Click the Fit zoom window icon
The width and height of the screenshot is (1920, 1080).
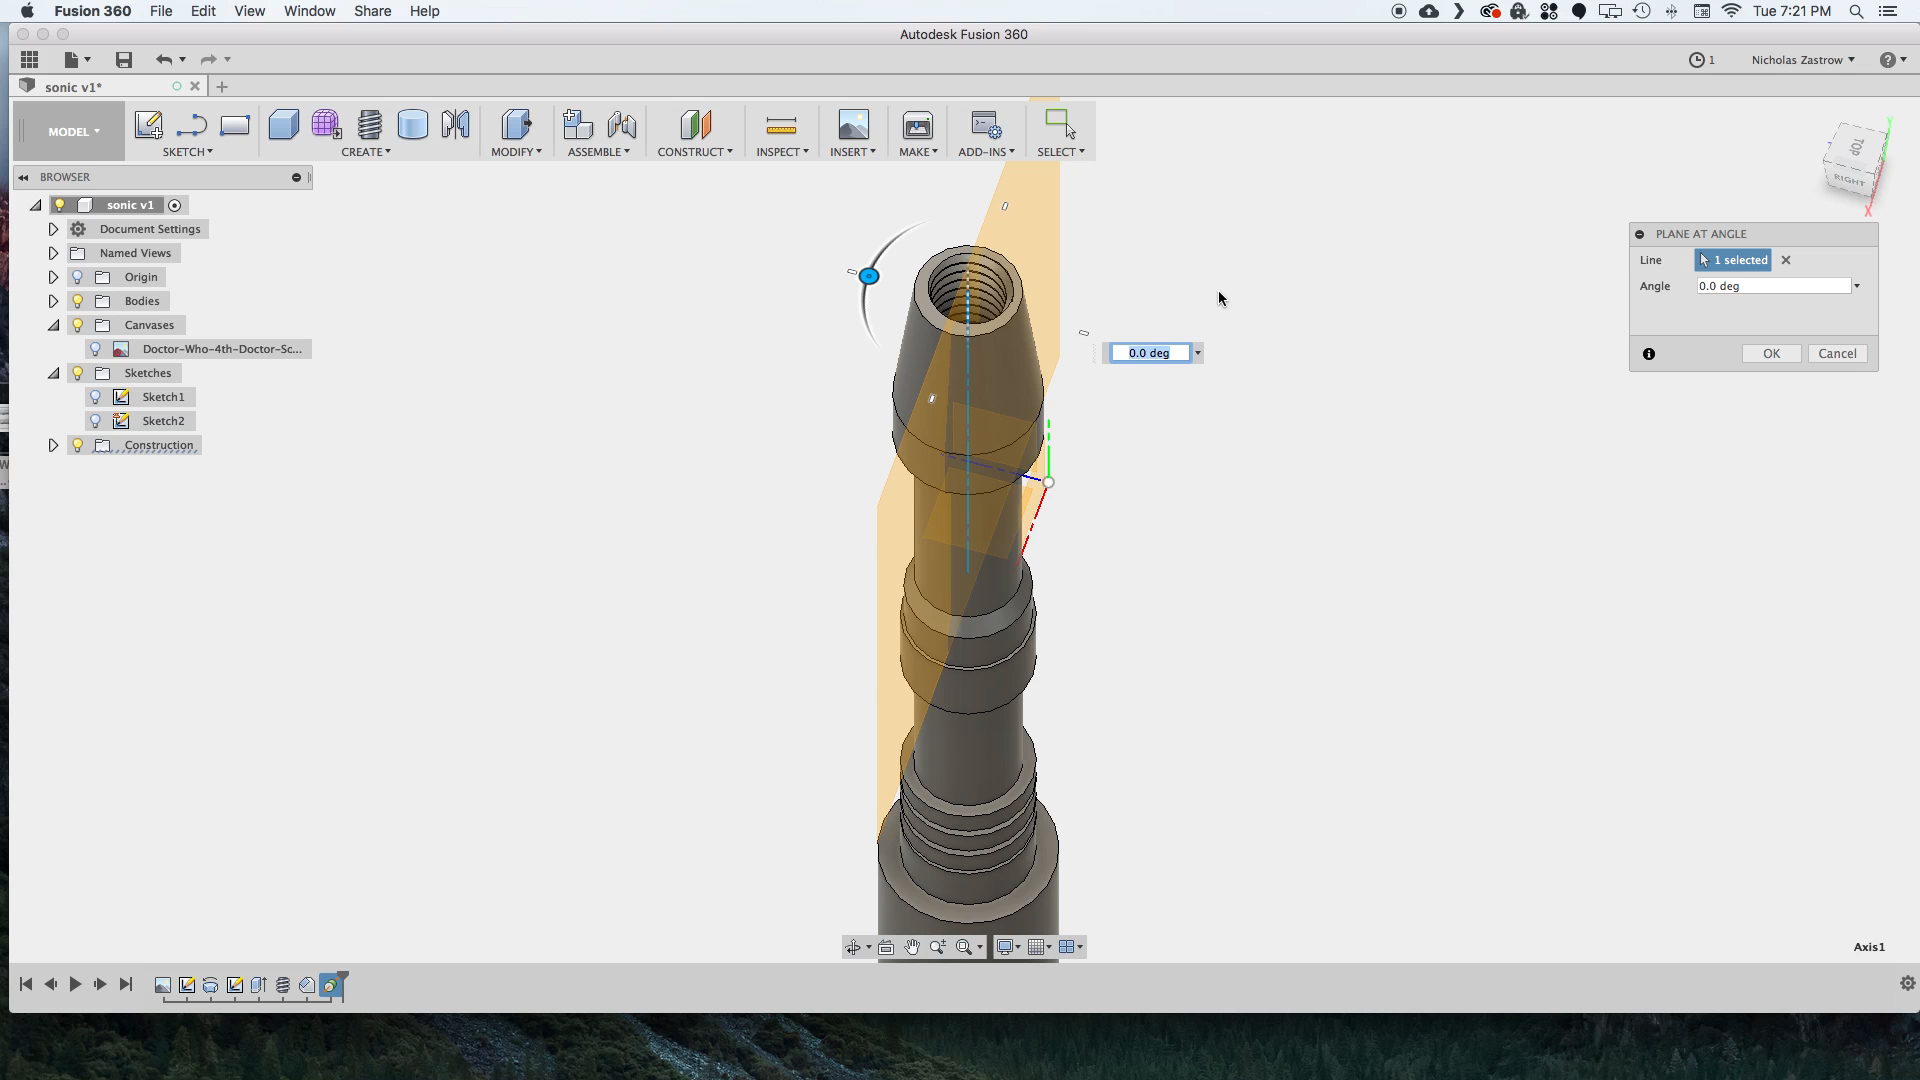tap(964, 947)
